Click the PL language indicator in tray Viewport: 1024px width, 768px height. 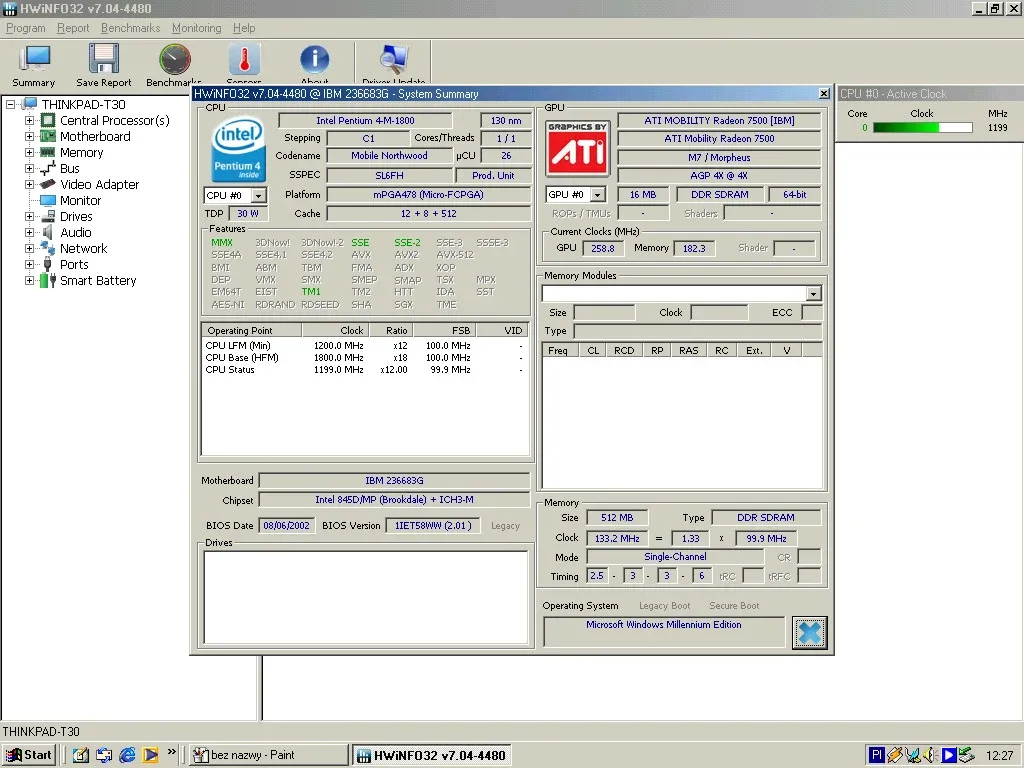876,755
